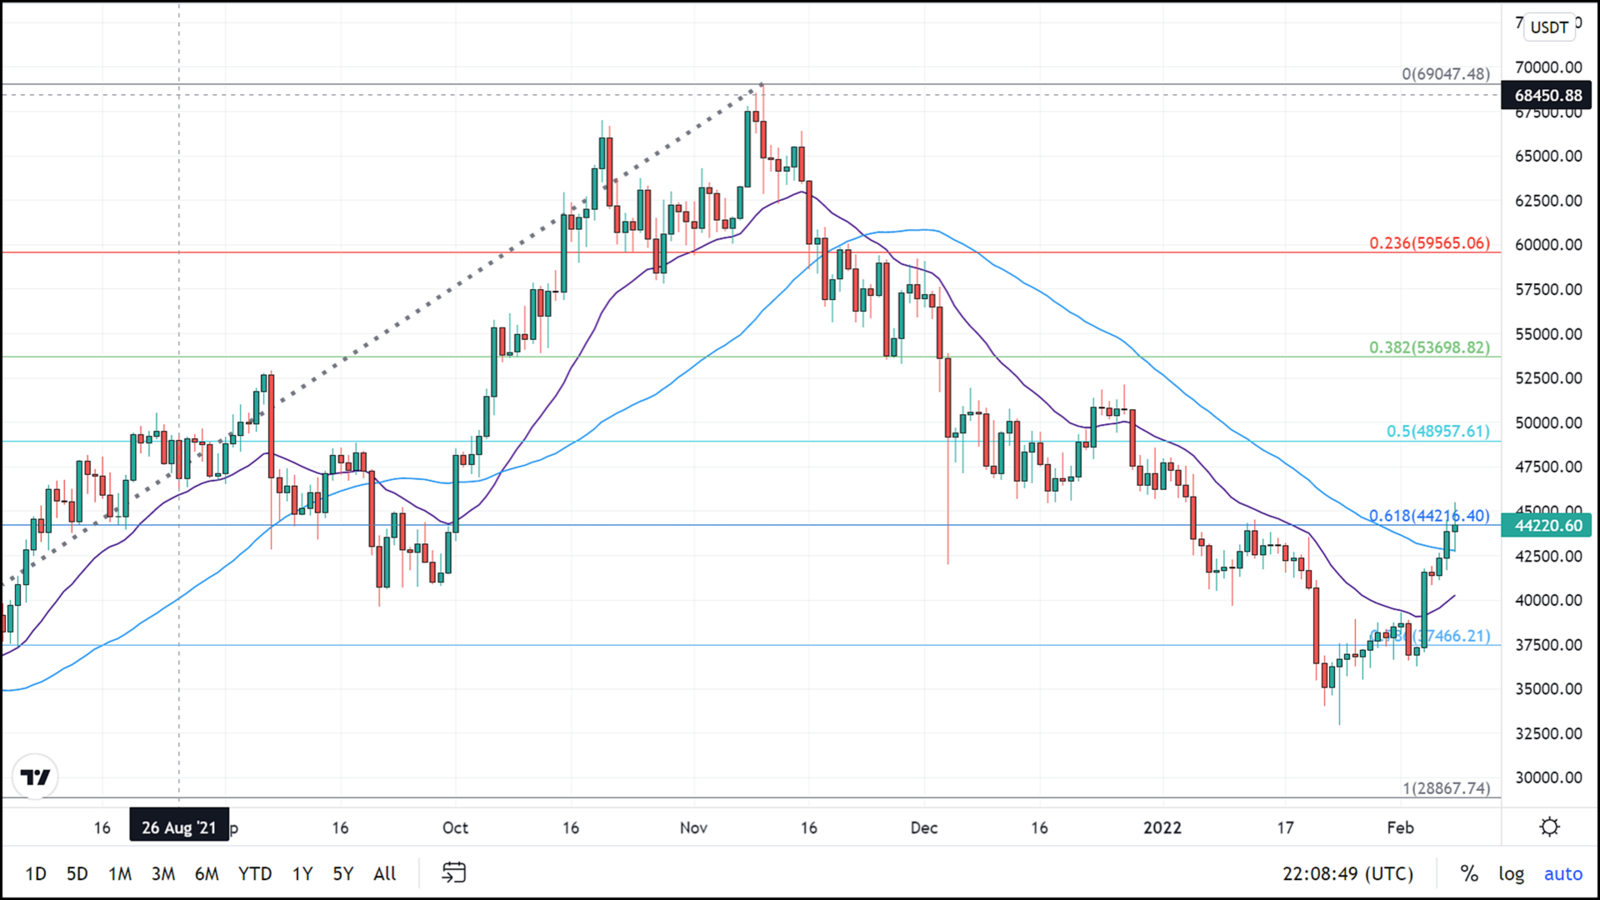Click the green 0.382 Fibonacci level label
Image resolution: width=1600 pixels, height=900 pixels.
[1429, 347]
